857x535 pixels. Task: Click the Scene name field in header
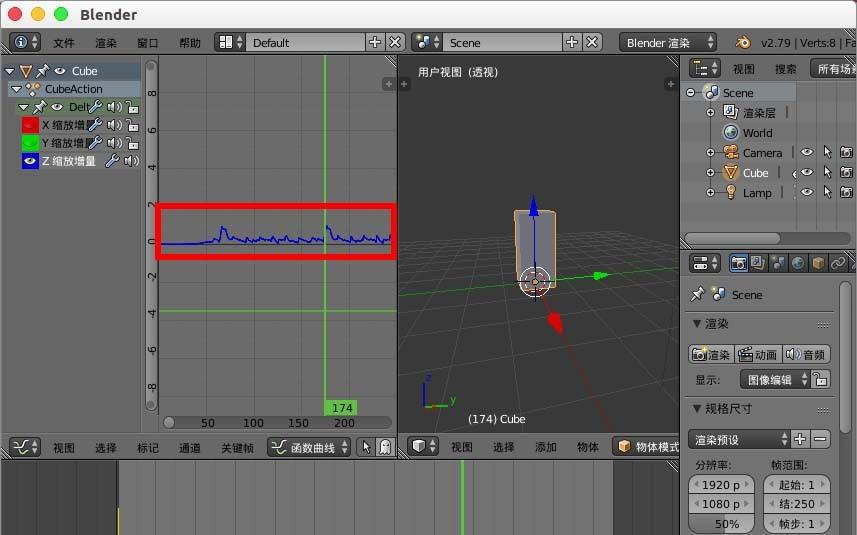pyautogui.click(x=502, y=42)
